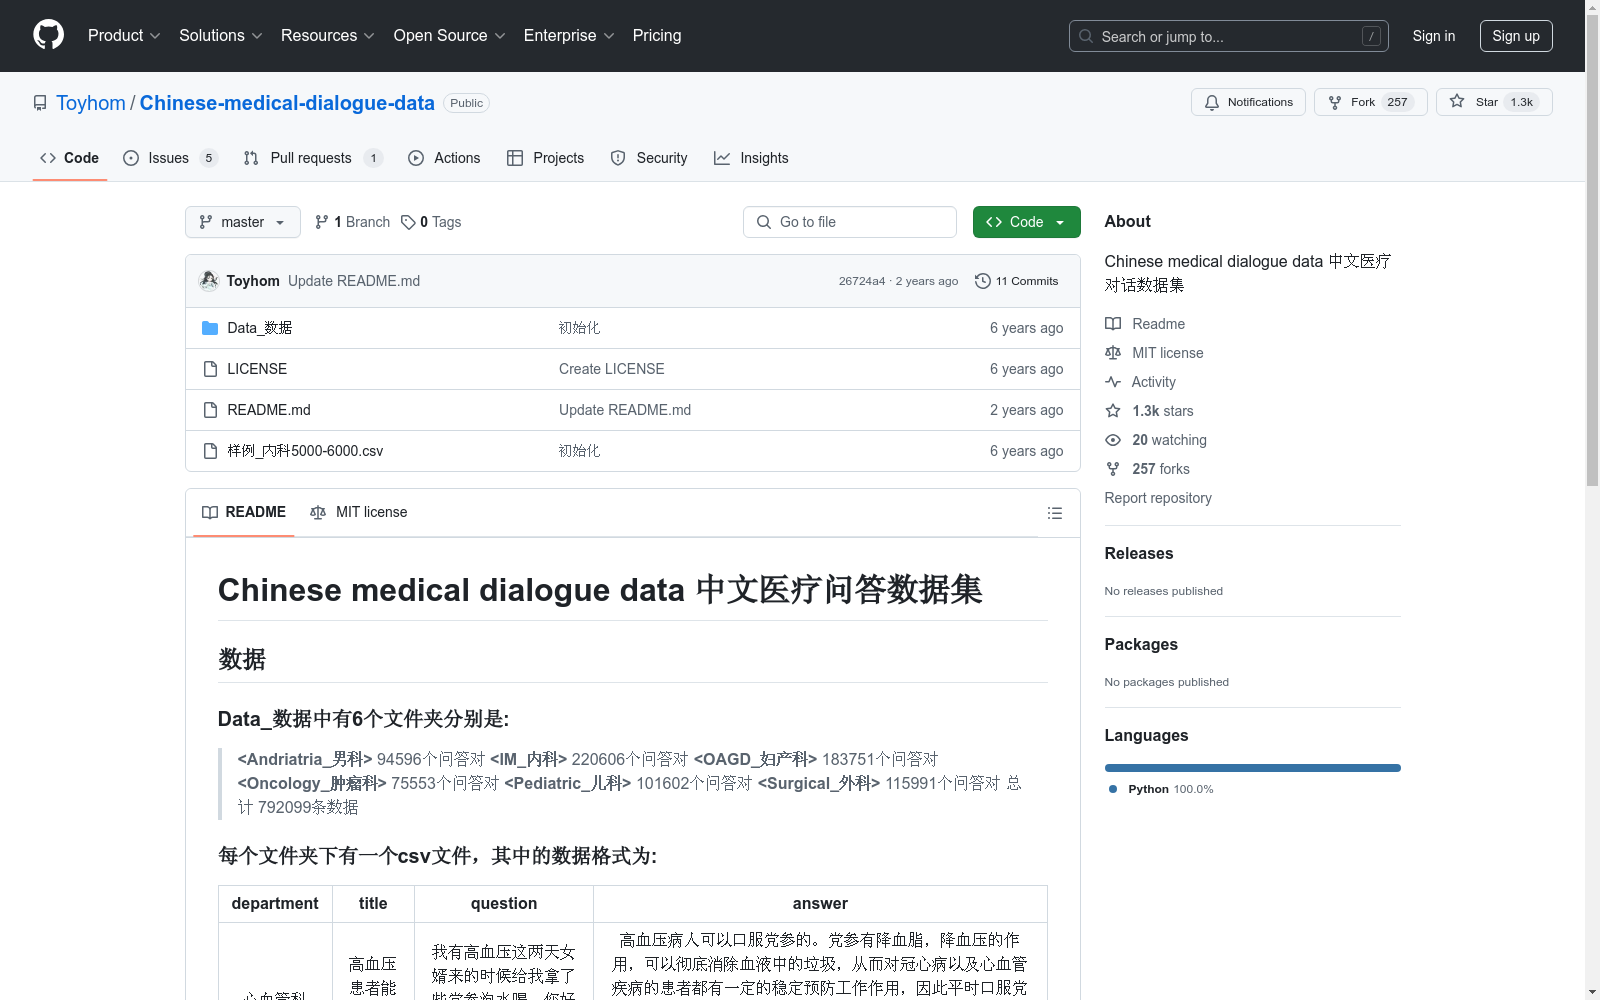Open the Data_数据 folder
The height and width of the screenshot is (1000, 1600).
click(258, 327)
